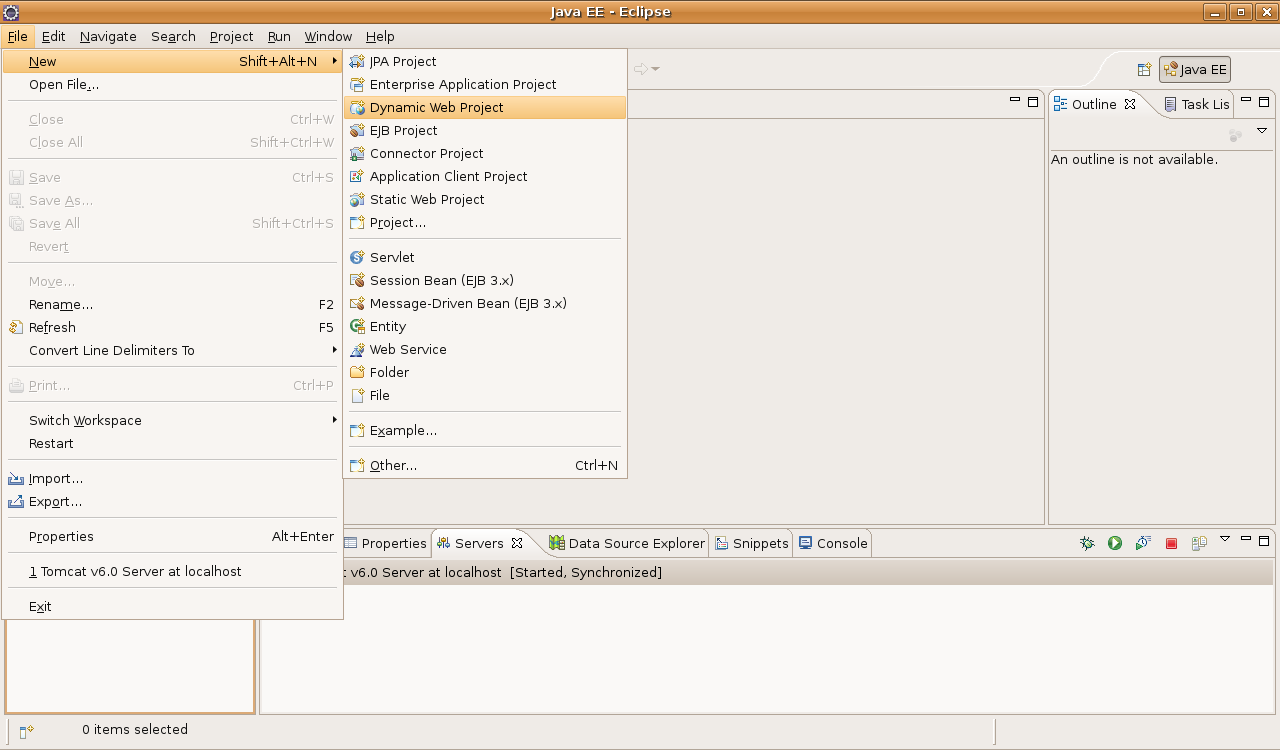Expand the New submenu entry

(x=172, y=61)
